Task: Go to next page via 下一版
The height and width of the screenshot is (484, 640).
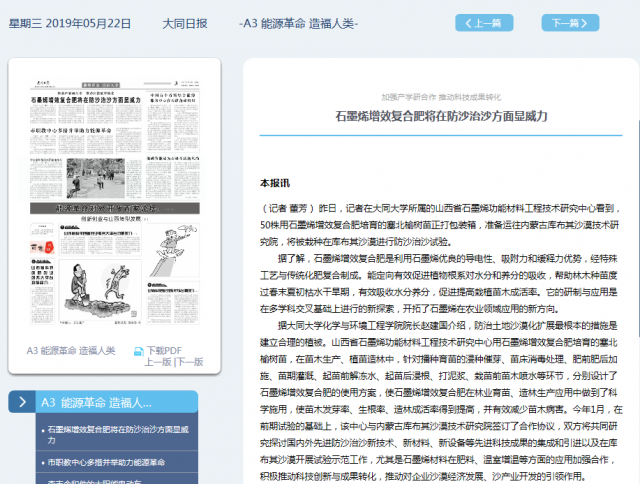Action: [190, 362]
